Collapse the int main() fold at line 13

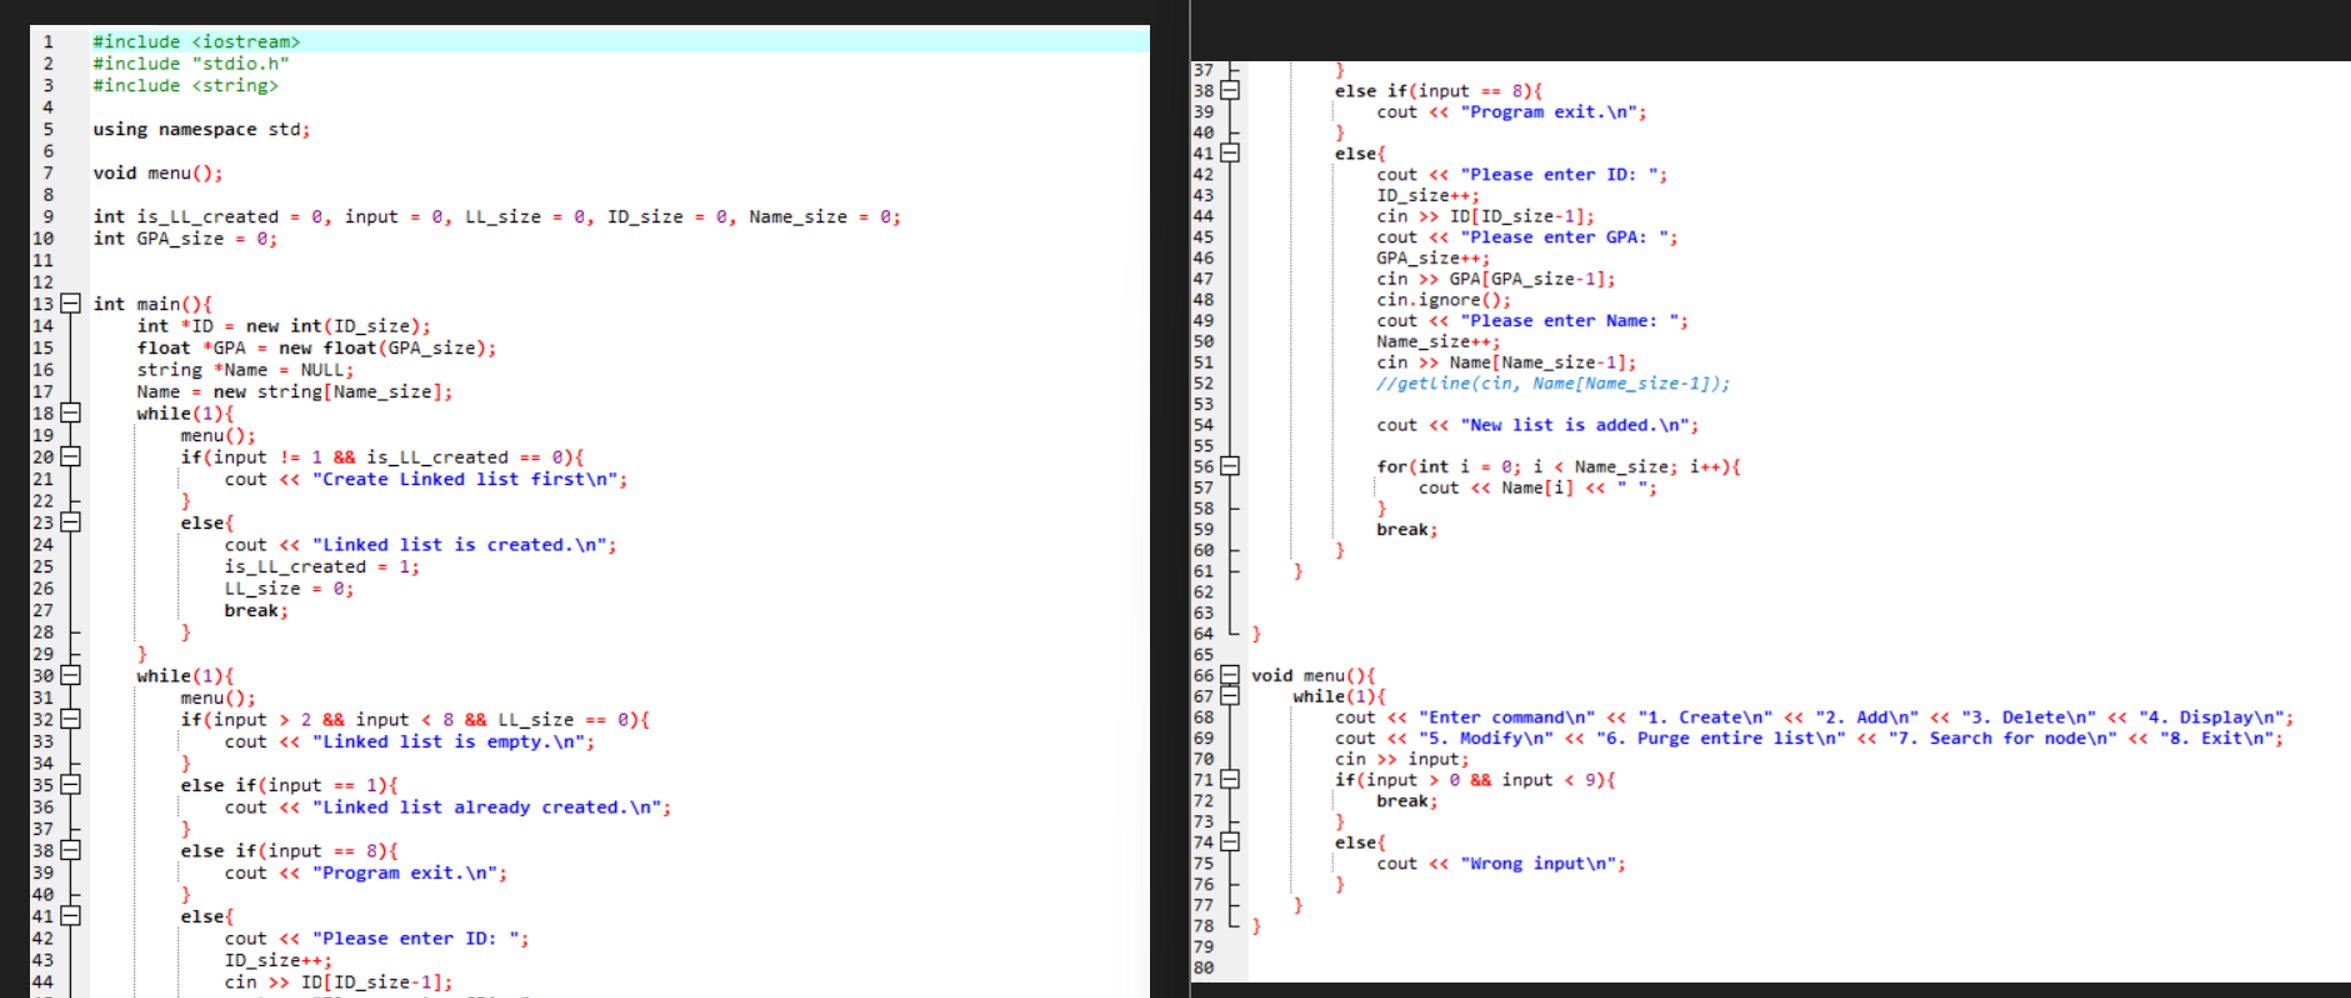coord(70,303)
